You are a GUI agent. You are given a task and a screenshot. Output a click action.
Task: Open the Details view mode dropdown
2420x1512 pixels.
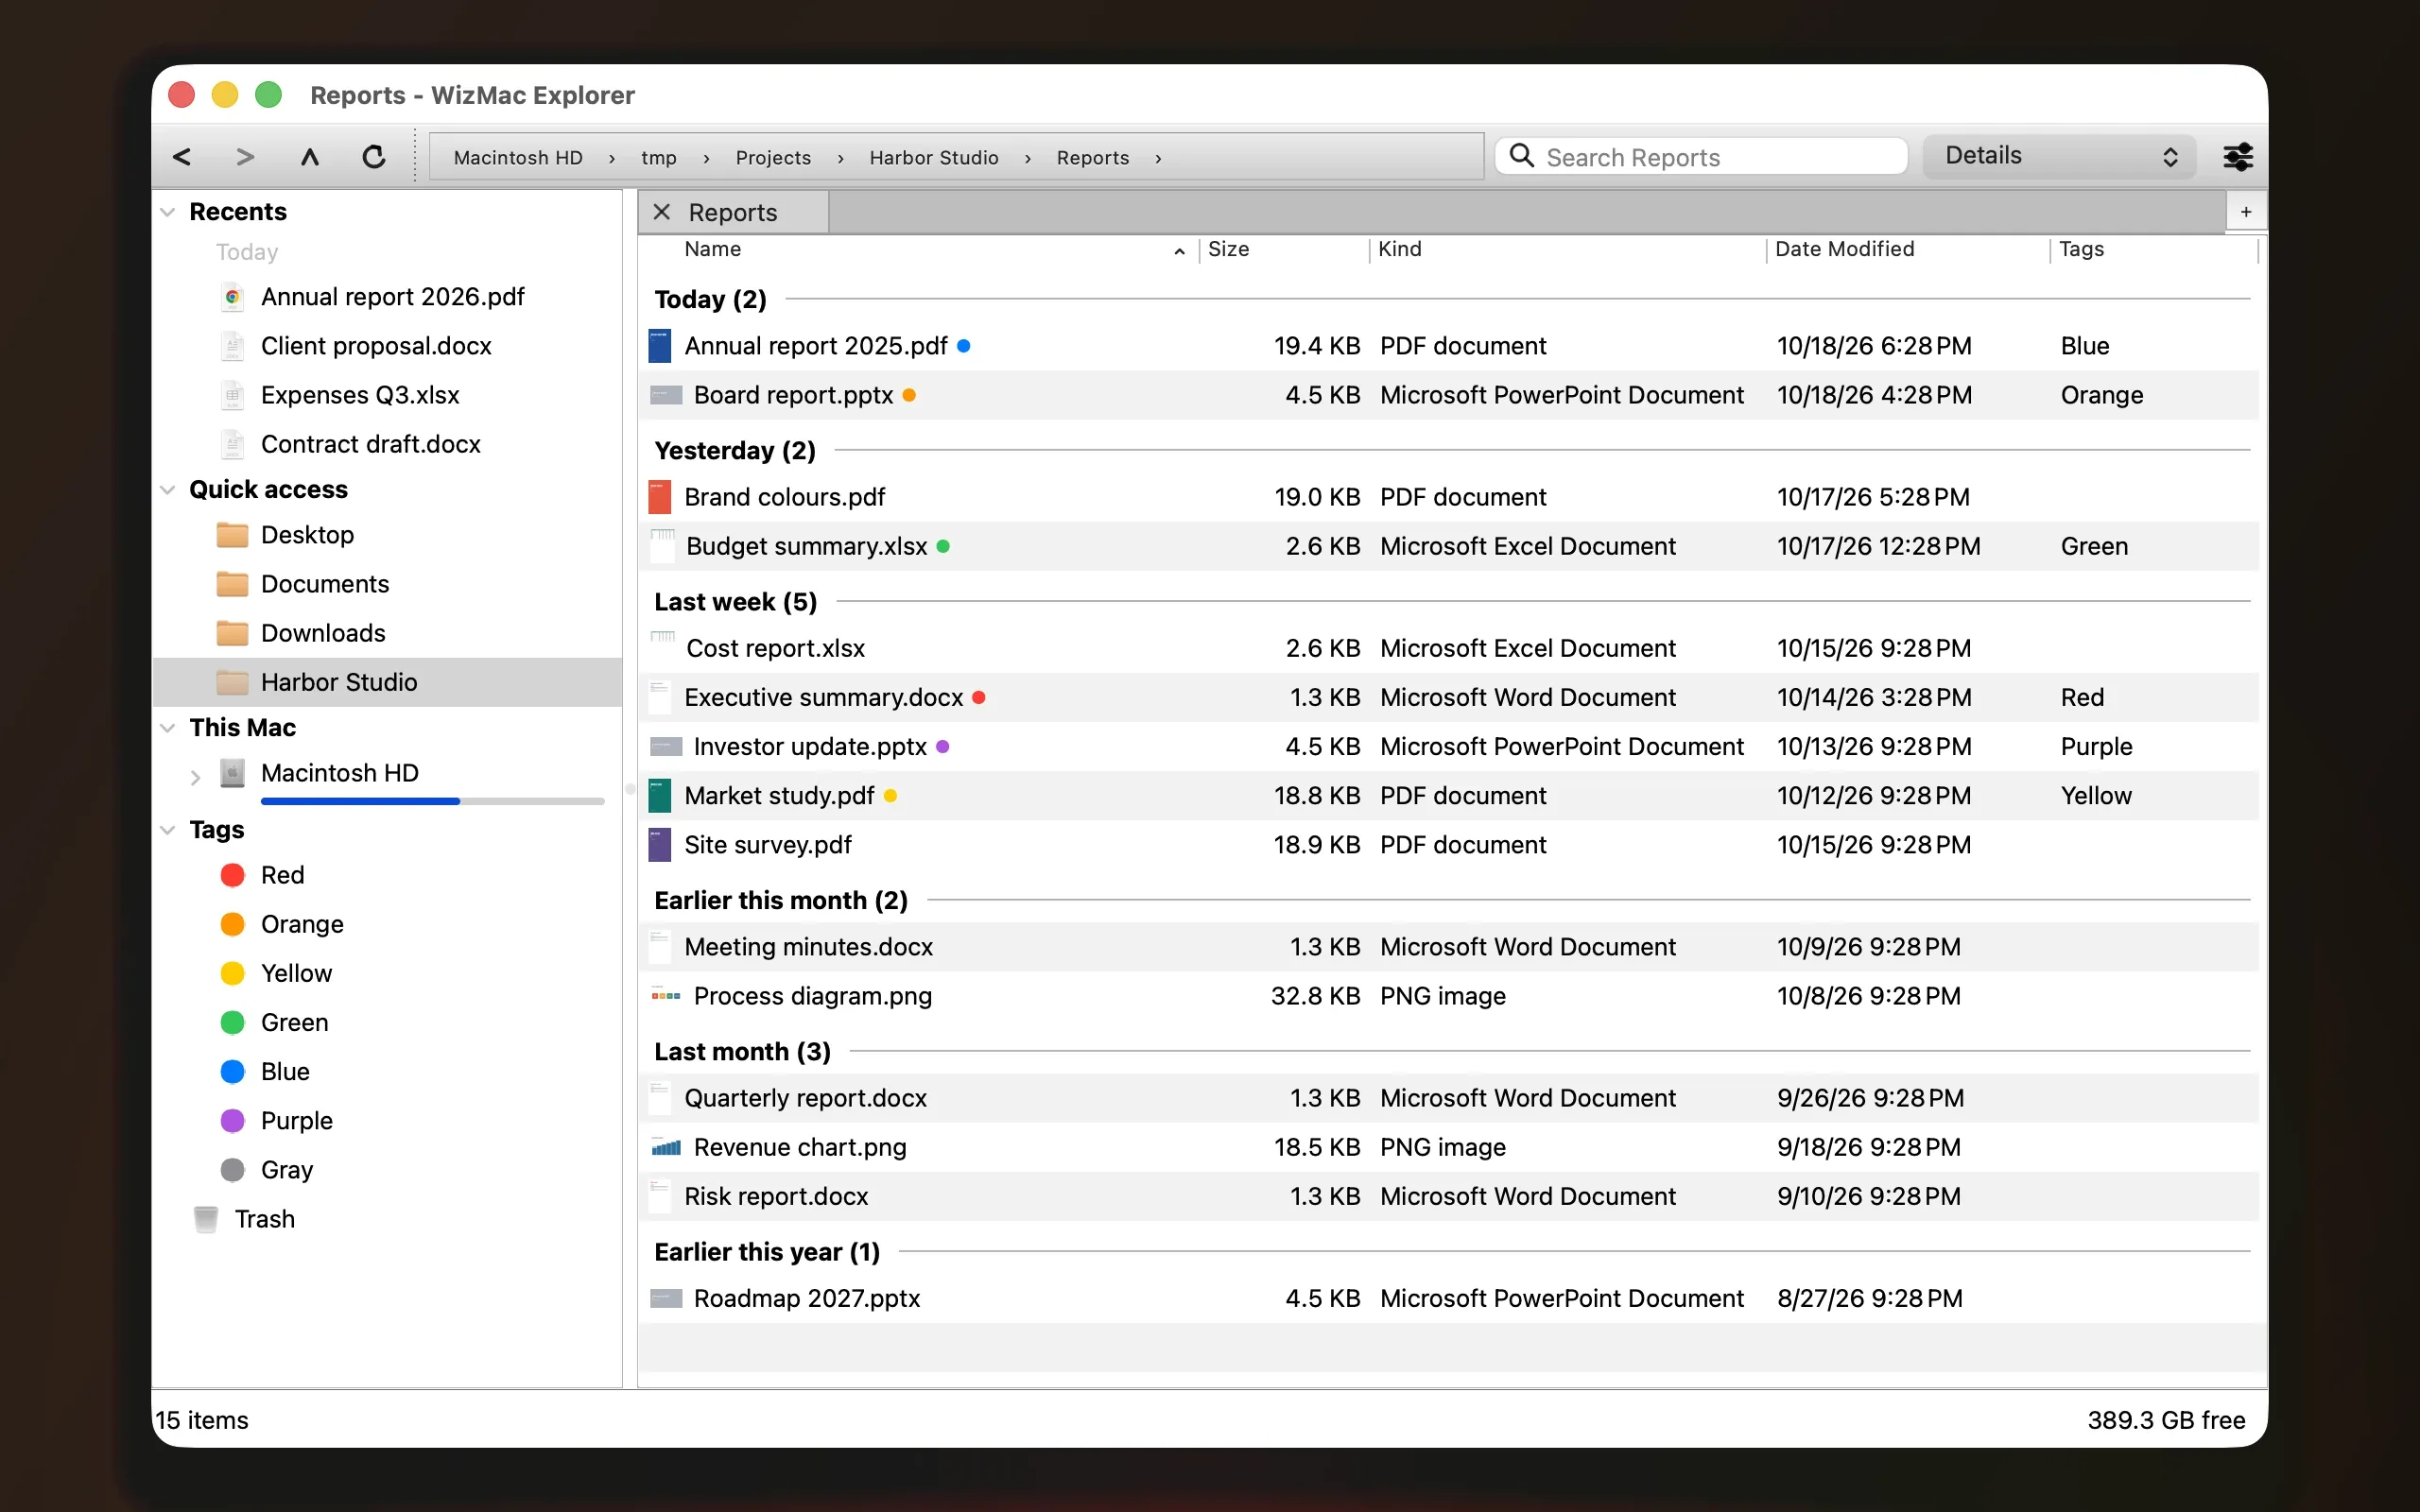tap(2059, 156)
